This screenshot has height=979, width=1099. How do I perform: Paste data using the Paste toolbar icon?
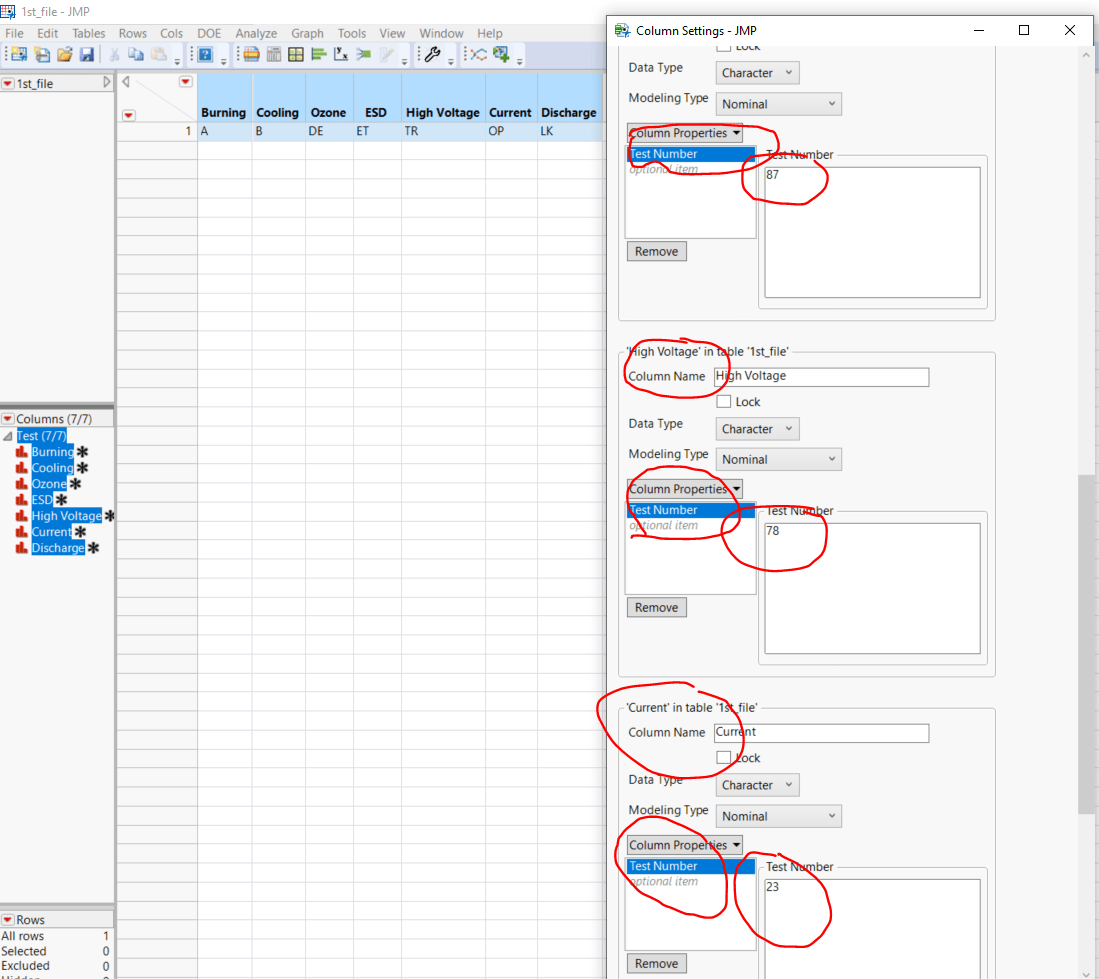point(156,54)
